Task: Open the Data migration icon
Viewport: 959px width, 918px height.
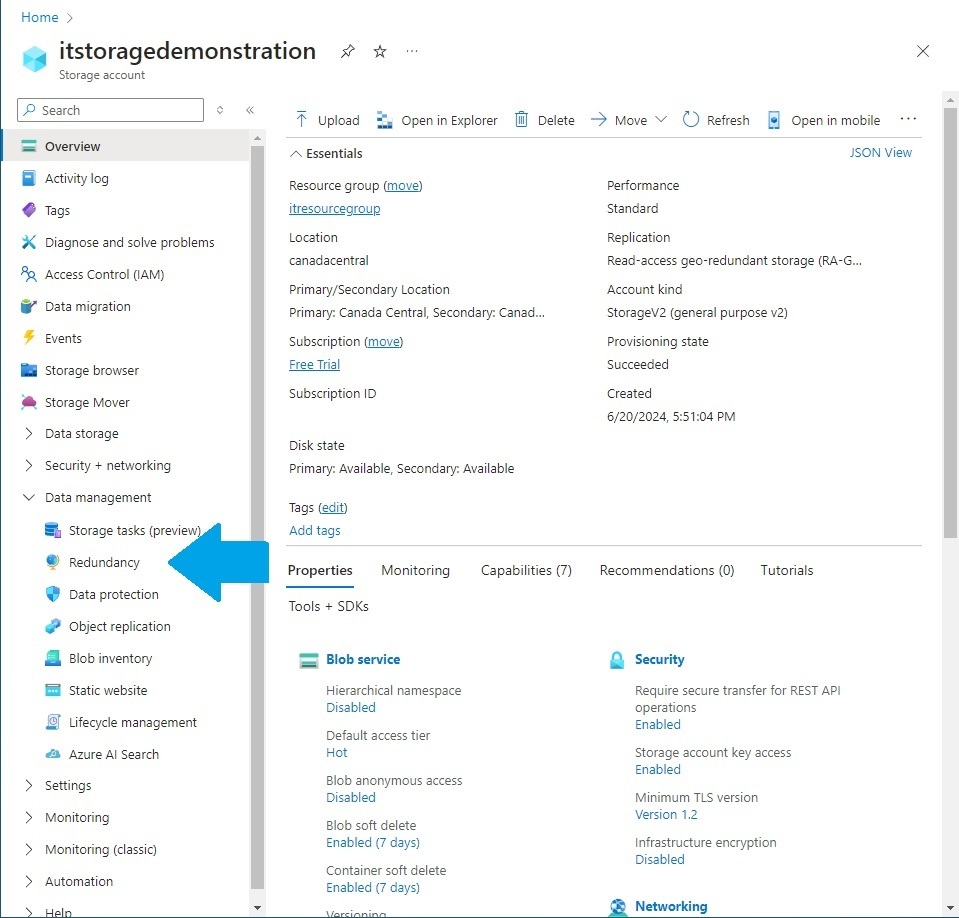Action: [29, 306]
